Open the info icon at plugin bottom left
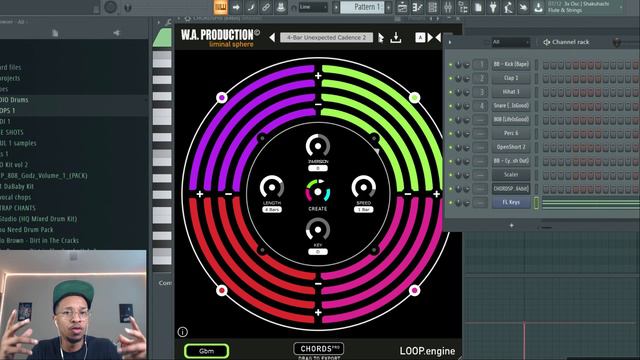640x360 pixels. 182,332
